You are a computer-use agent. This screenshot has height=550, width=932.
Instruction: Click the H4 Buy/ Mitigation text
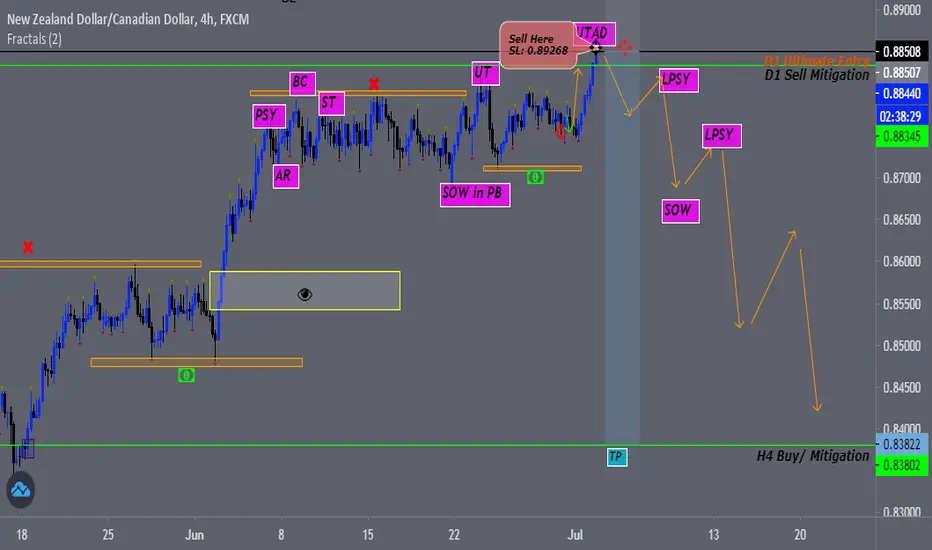point(813,457)
